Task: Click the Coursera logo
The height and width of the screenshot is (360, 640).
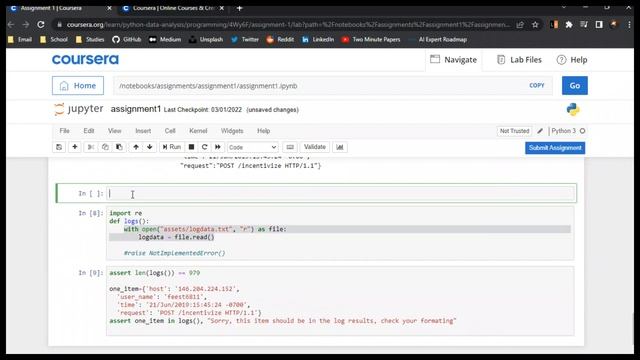Action: point(85,60)
